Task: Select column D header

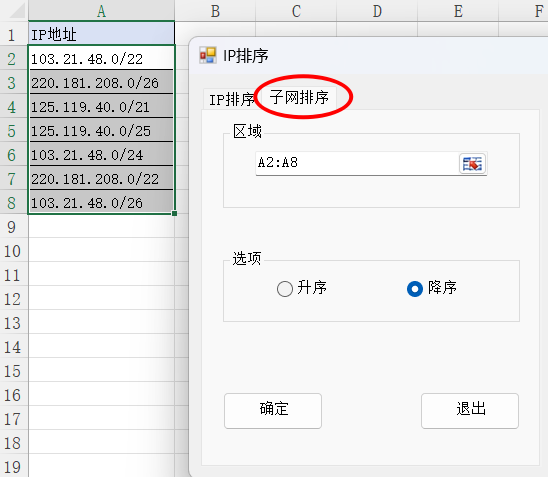Action: coord(377,10)
